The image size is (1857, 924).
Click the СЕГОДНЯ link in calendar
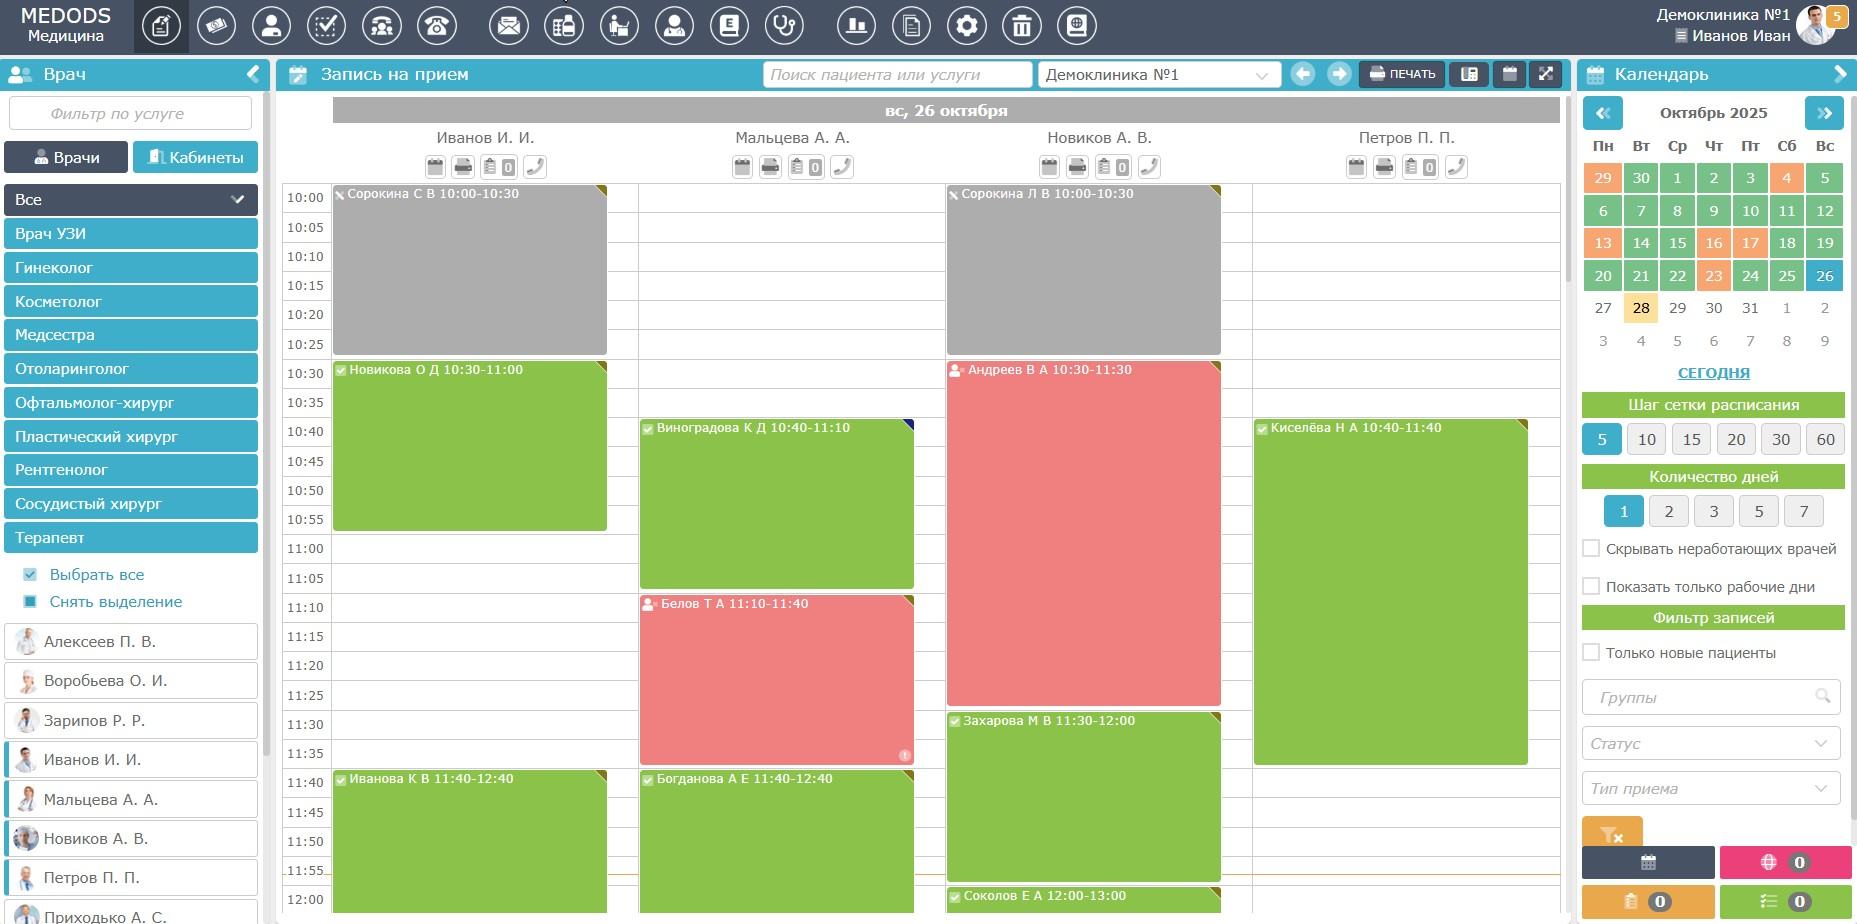[x=1713, y=372]
